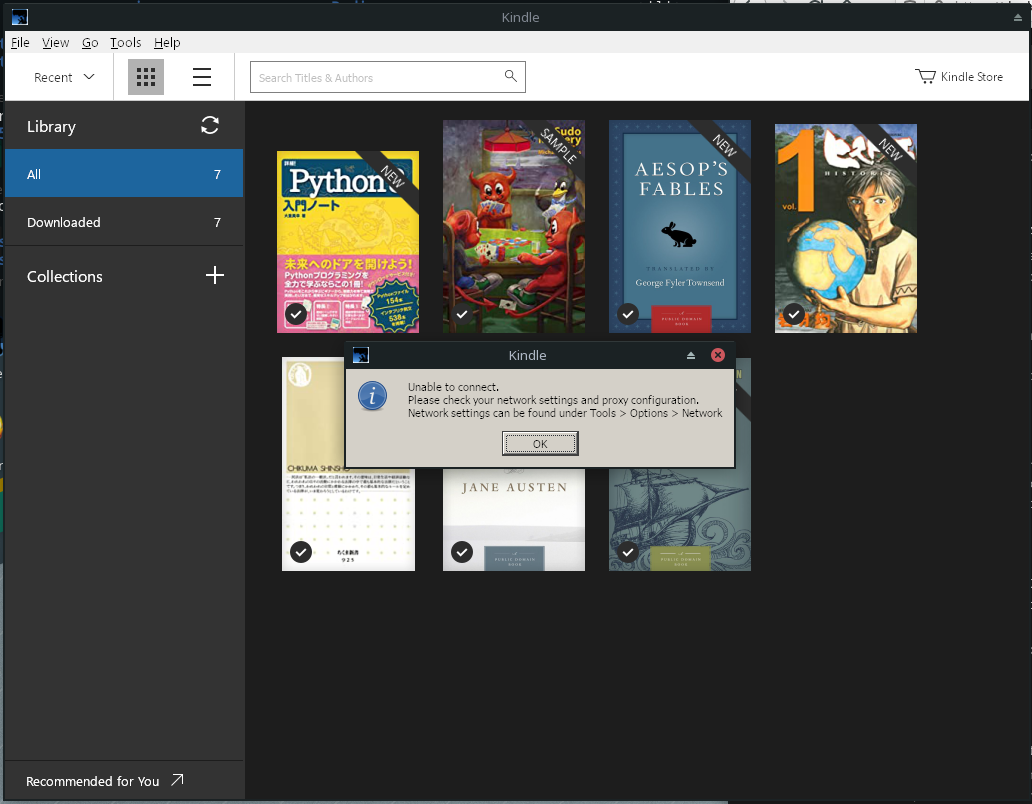Open the Recent sort dropdown
Screen dimensions: 1032x804
click(64, 77)
